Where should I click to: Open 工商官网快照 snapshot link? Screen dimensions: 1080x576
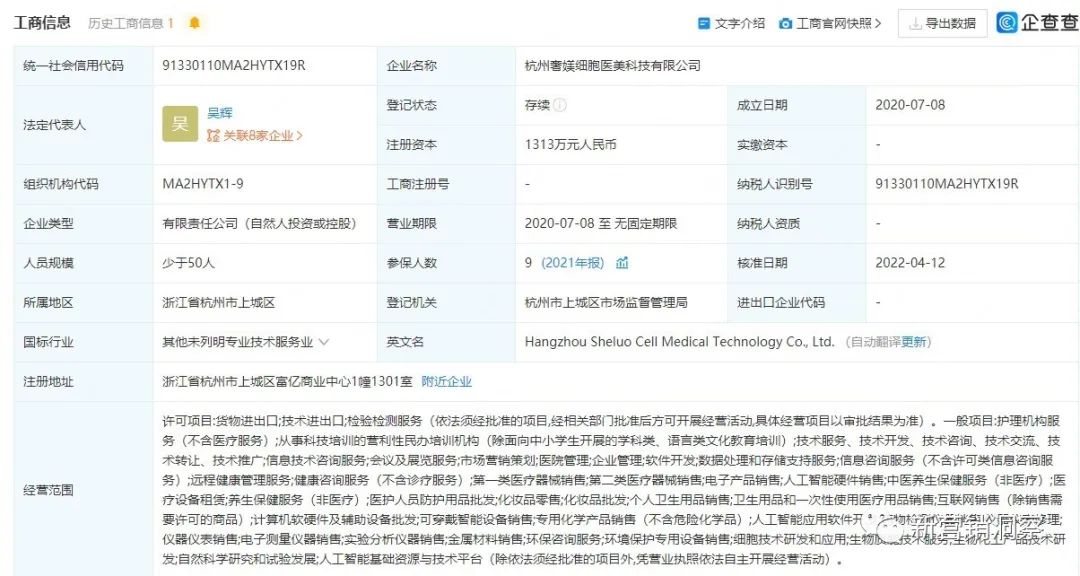[830, 23]
